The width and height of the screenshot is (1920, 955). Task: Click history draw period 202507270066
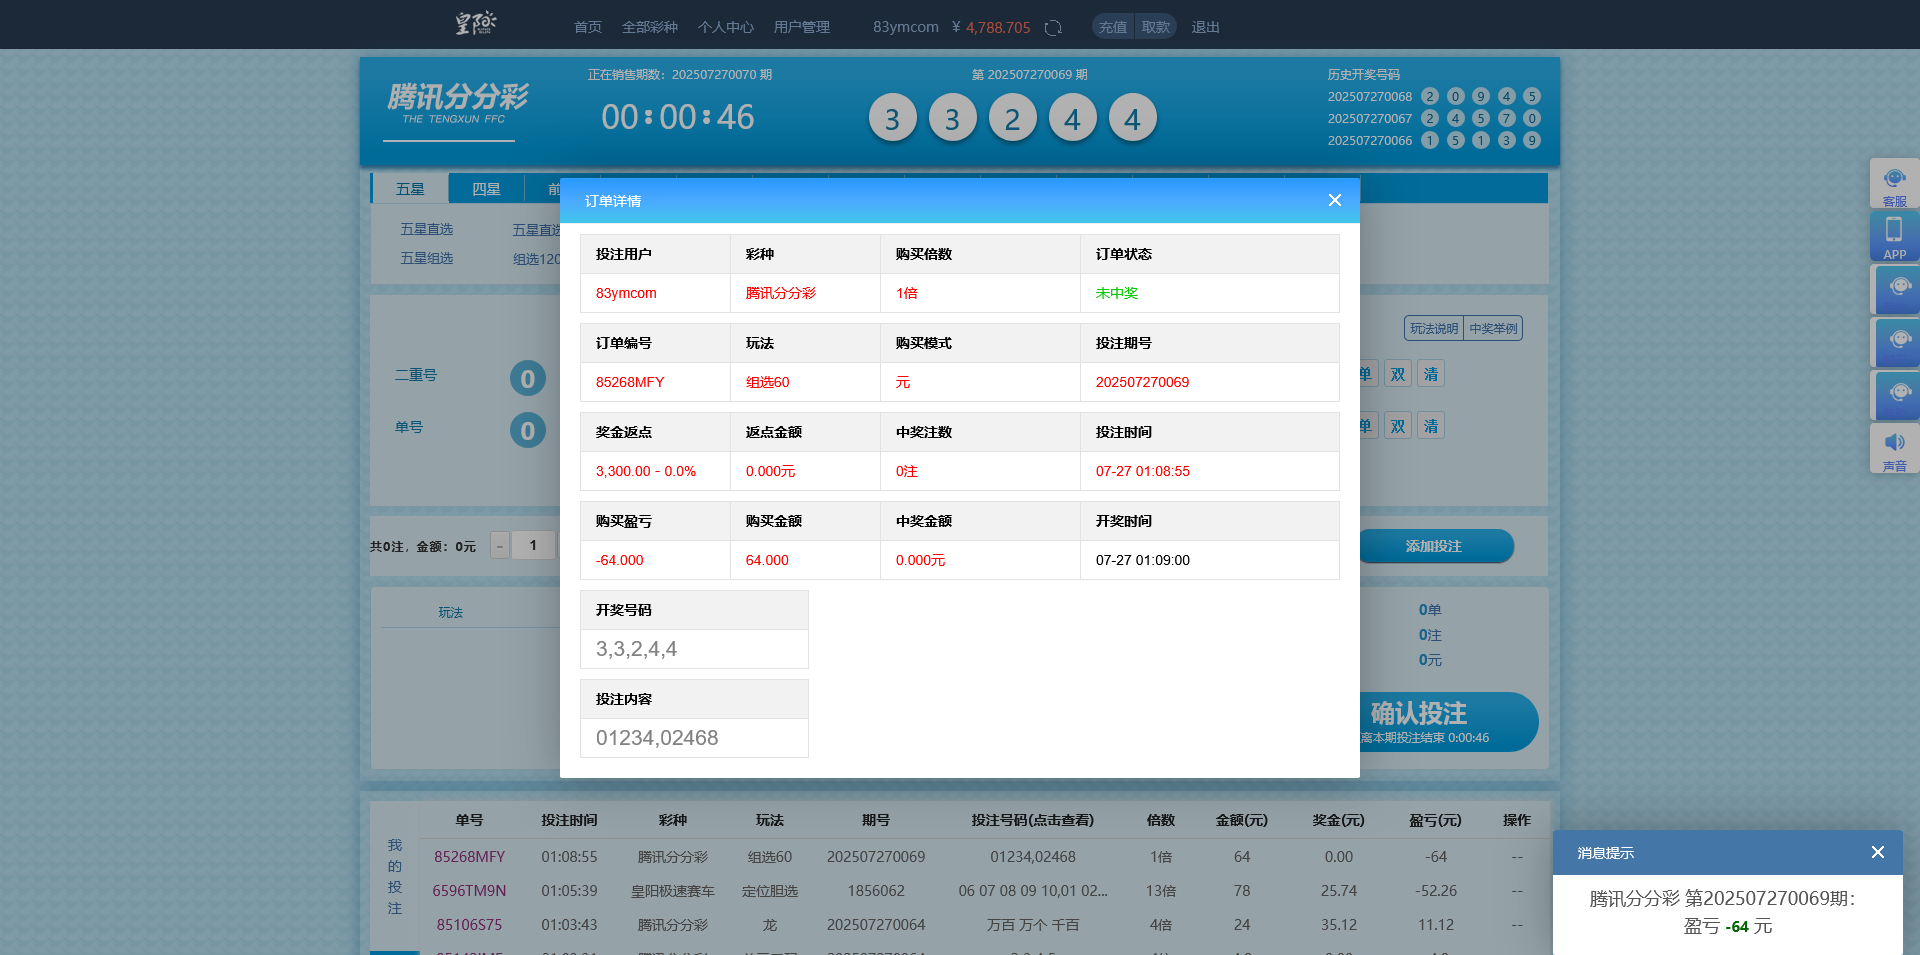tap(1370, 141)
